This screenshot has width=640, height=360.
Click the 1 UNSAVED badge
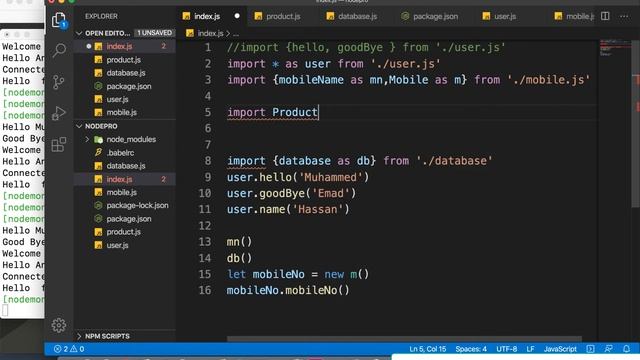click(154, 33)
